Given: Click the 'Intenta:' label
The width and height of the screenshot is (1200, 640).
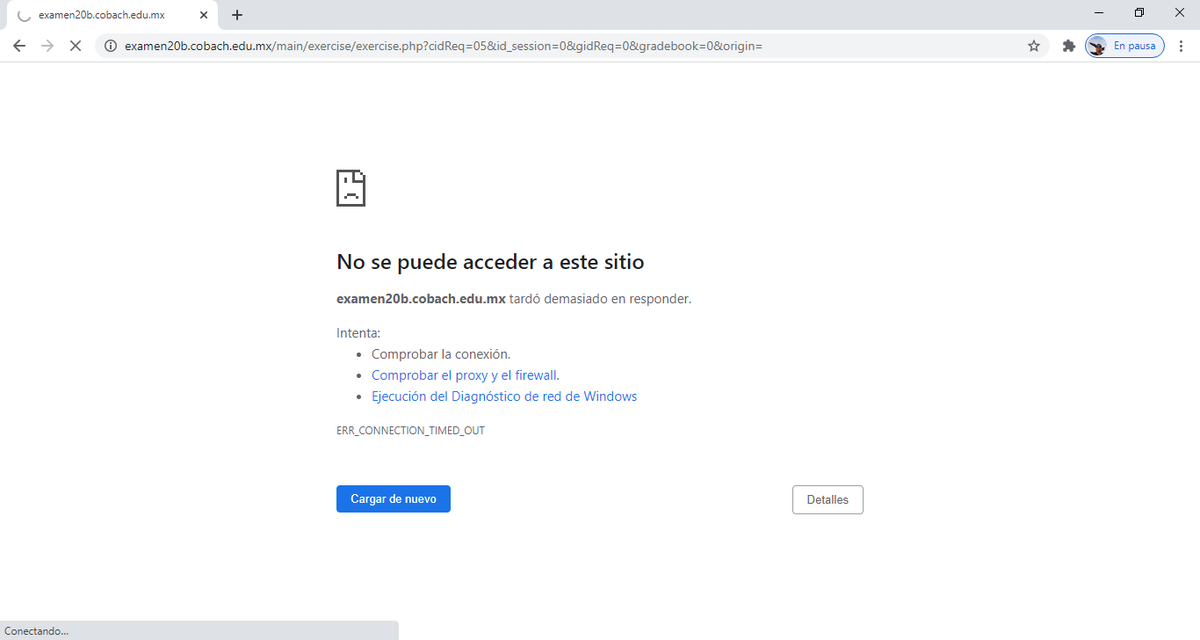Looking at the screenshot, I should pyautogui.click(x=358, y=333).
